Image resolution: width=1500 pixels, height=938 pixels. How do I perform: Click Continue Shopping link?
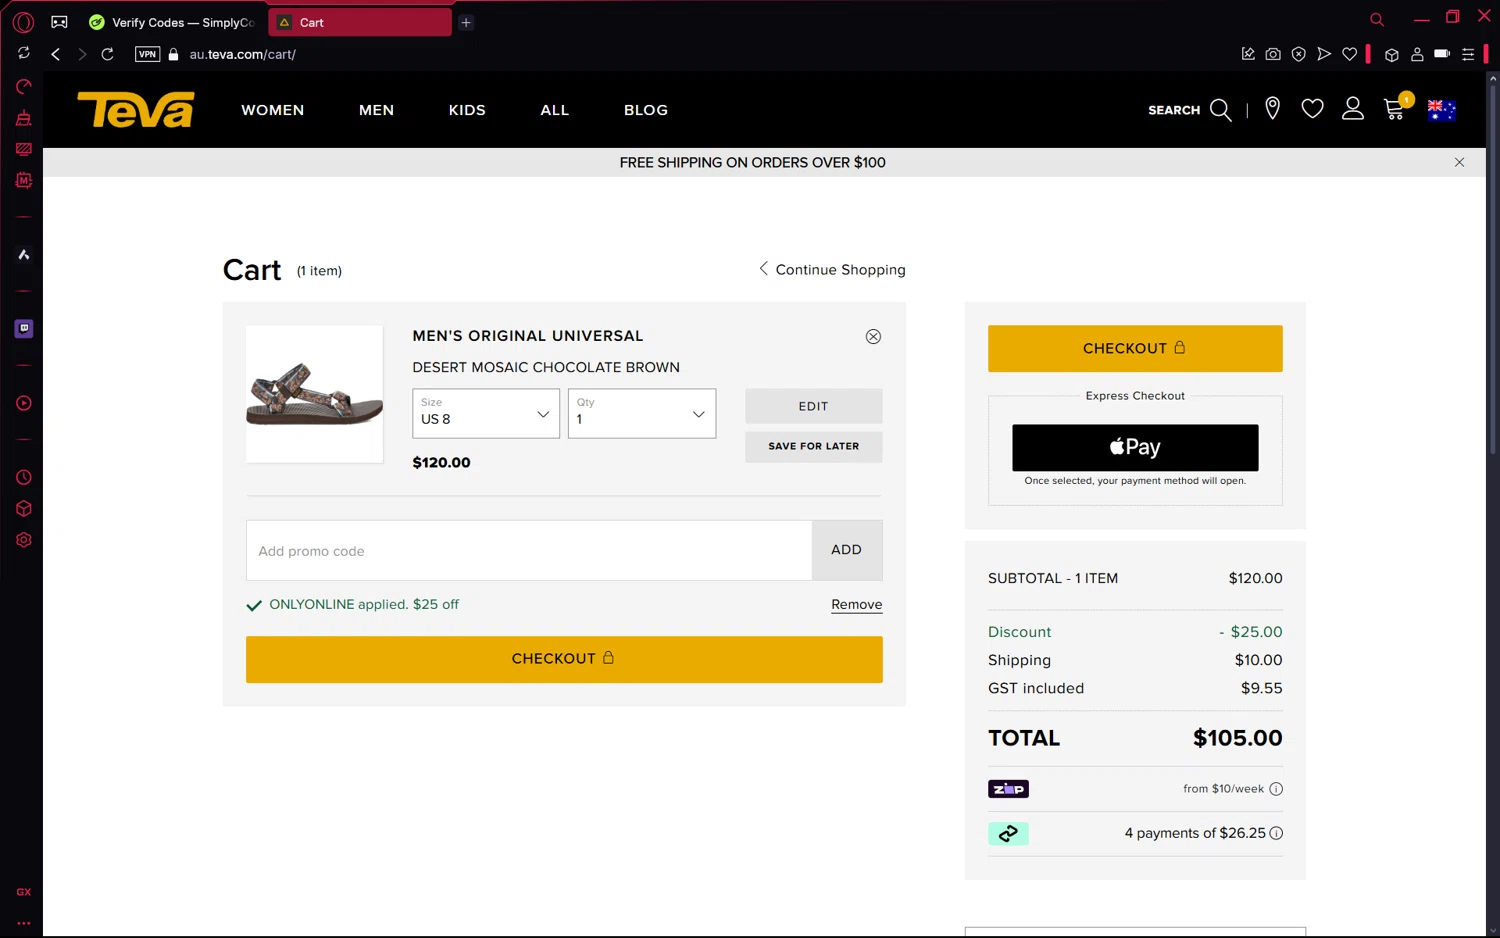click(832, 269)
